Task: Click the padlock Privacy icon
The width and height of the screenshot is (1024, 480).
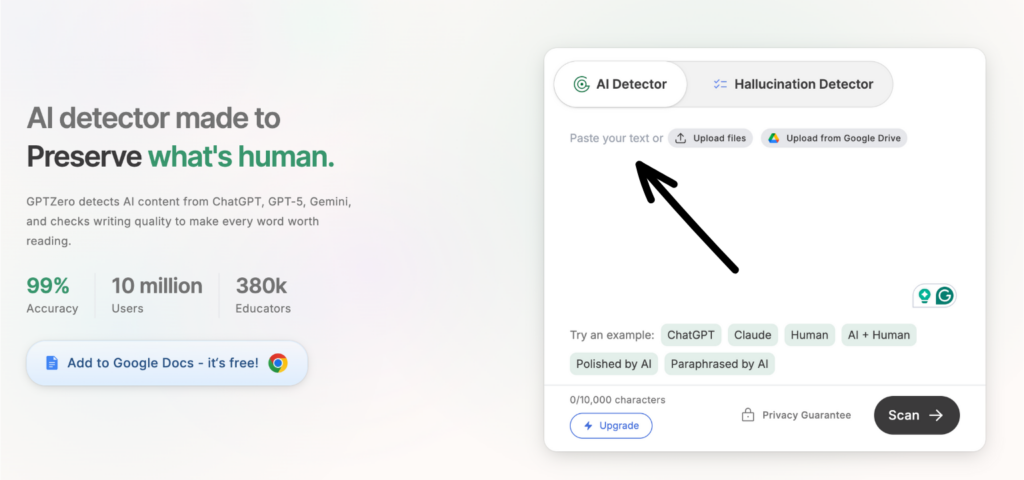Action: point(748,415)
